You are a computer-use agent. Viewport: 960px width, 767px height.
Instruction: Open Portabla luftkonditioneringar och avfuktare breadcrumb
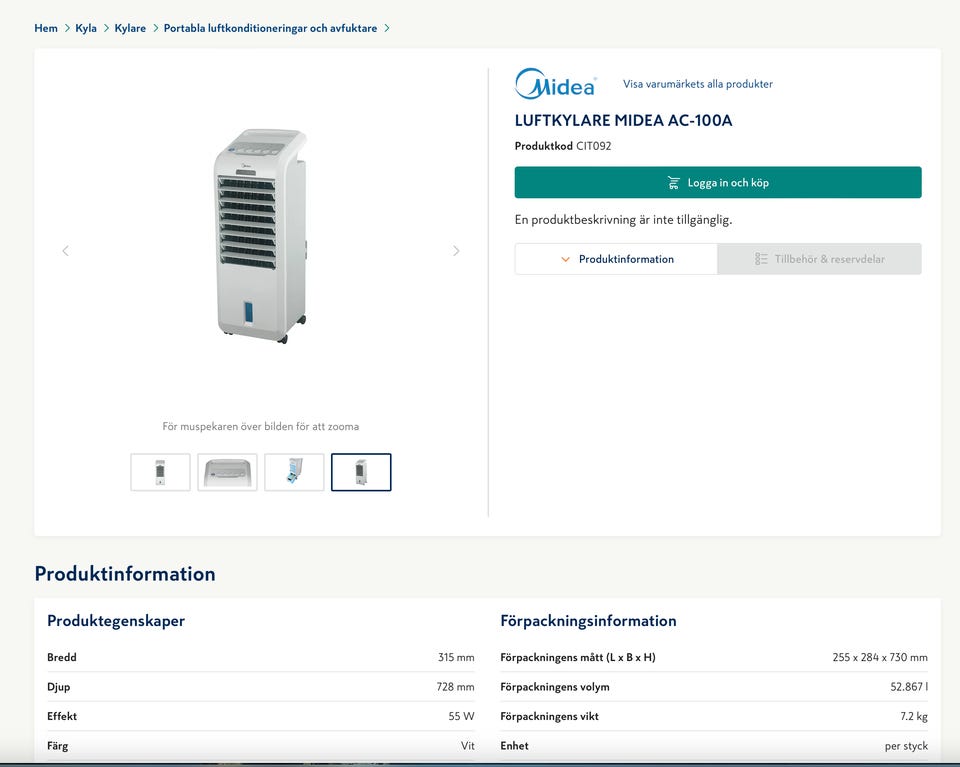pos(270,28)
